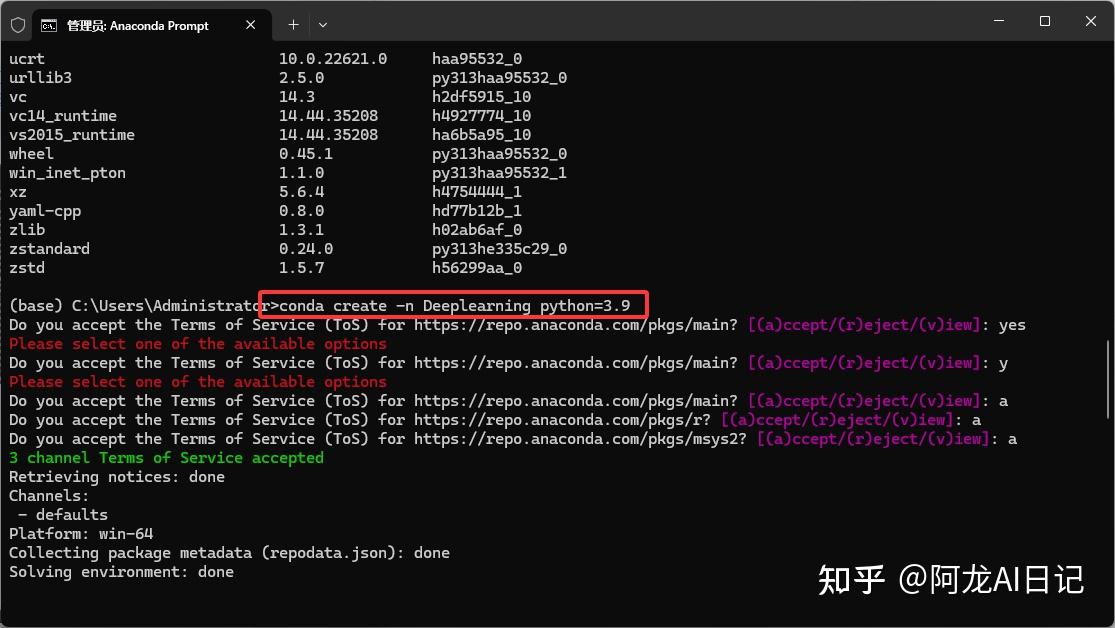Click the 'wheel' package name

tap(31, 154)
